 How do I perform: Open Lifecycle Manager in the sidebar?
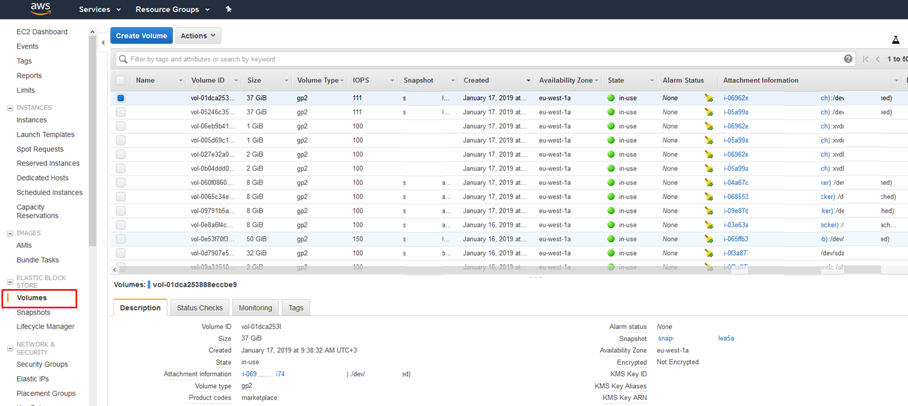(46, 327)
